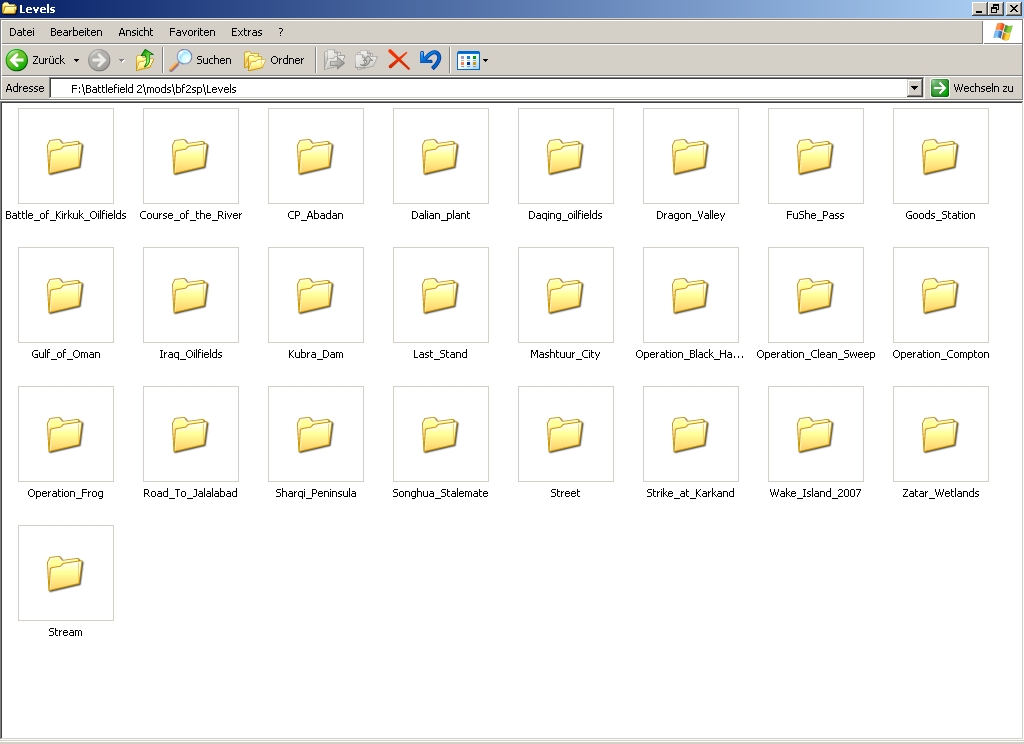1024x744 pixels.
Task: Open the ? help menu
Action: [281, 32]
